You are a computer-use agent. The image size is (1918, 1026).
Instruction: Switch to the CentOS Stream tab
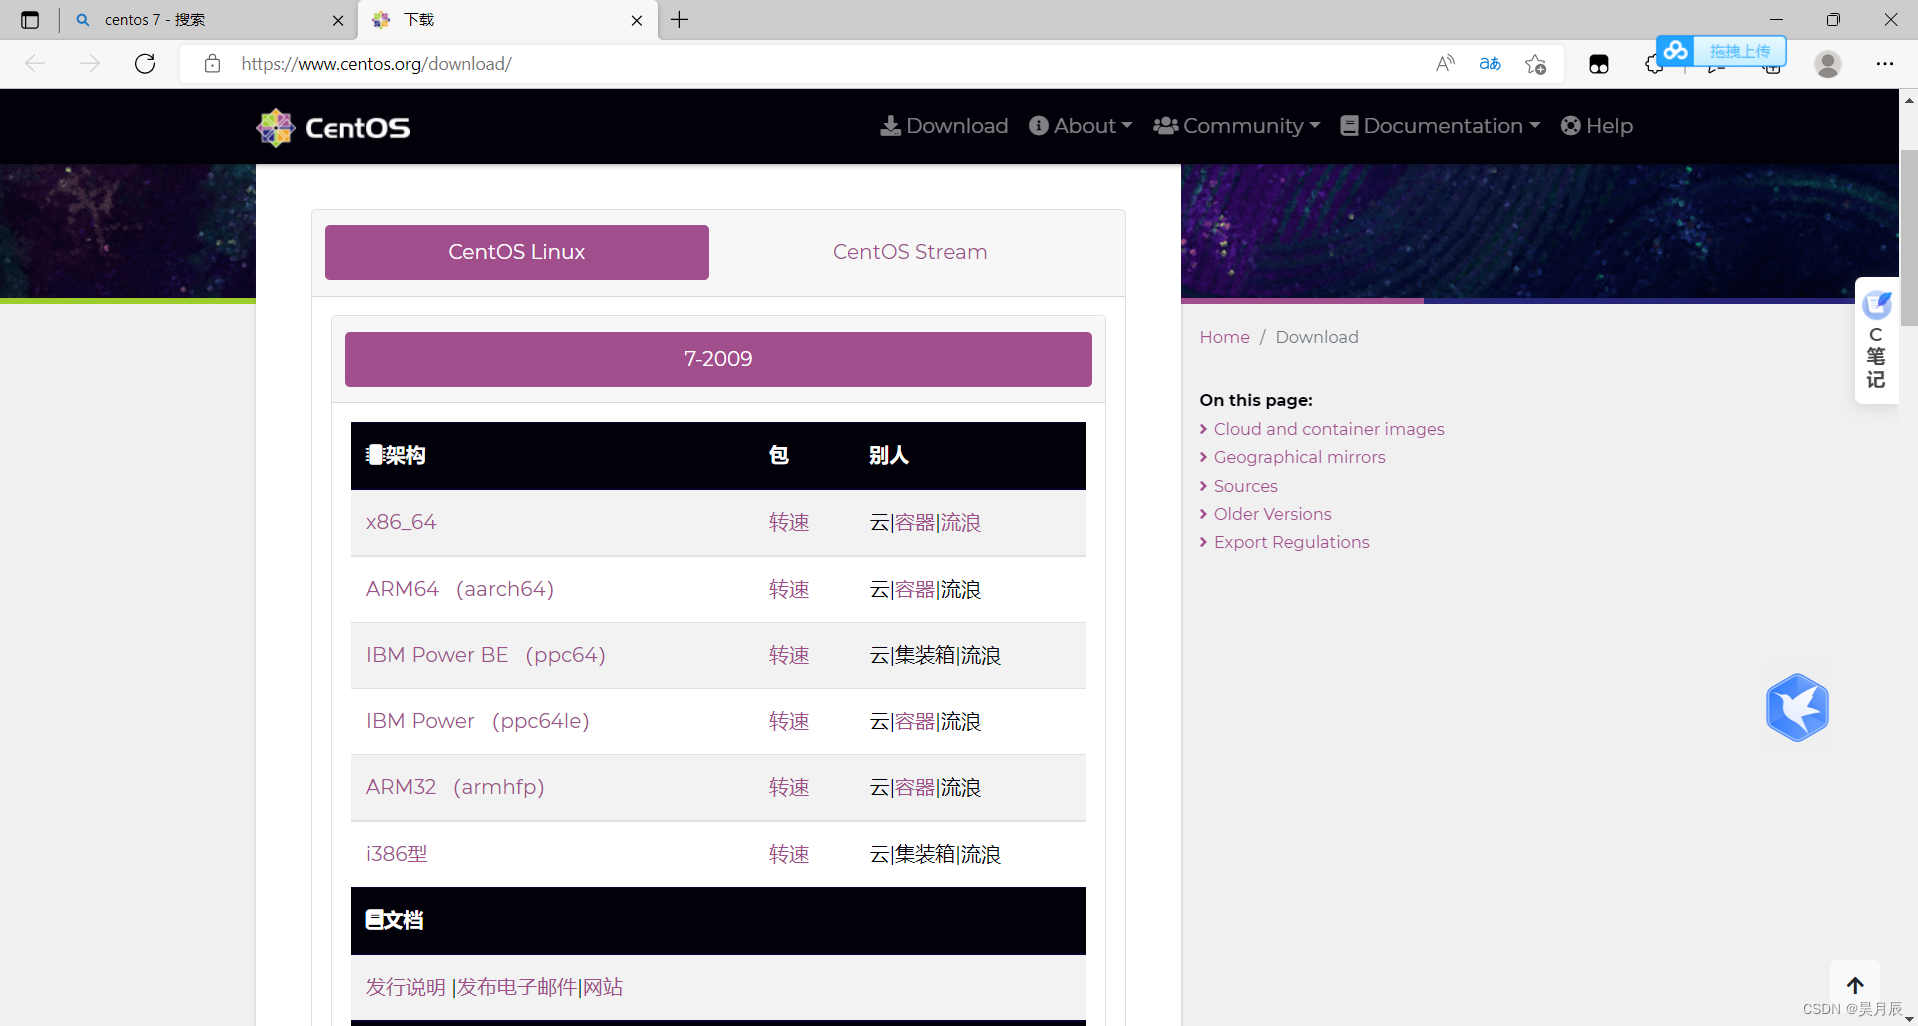(910, 252)
